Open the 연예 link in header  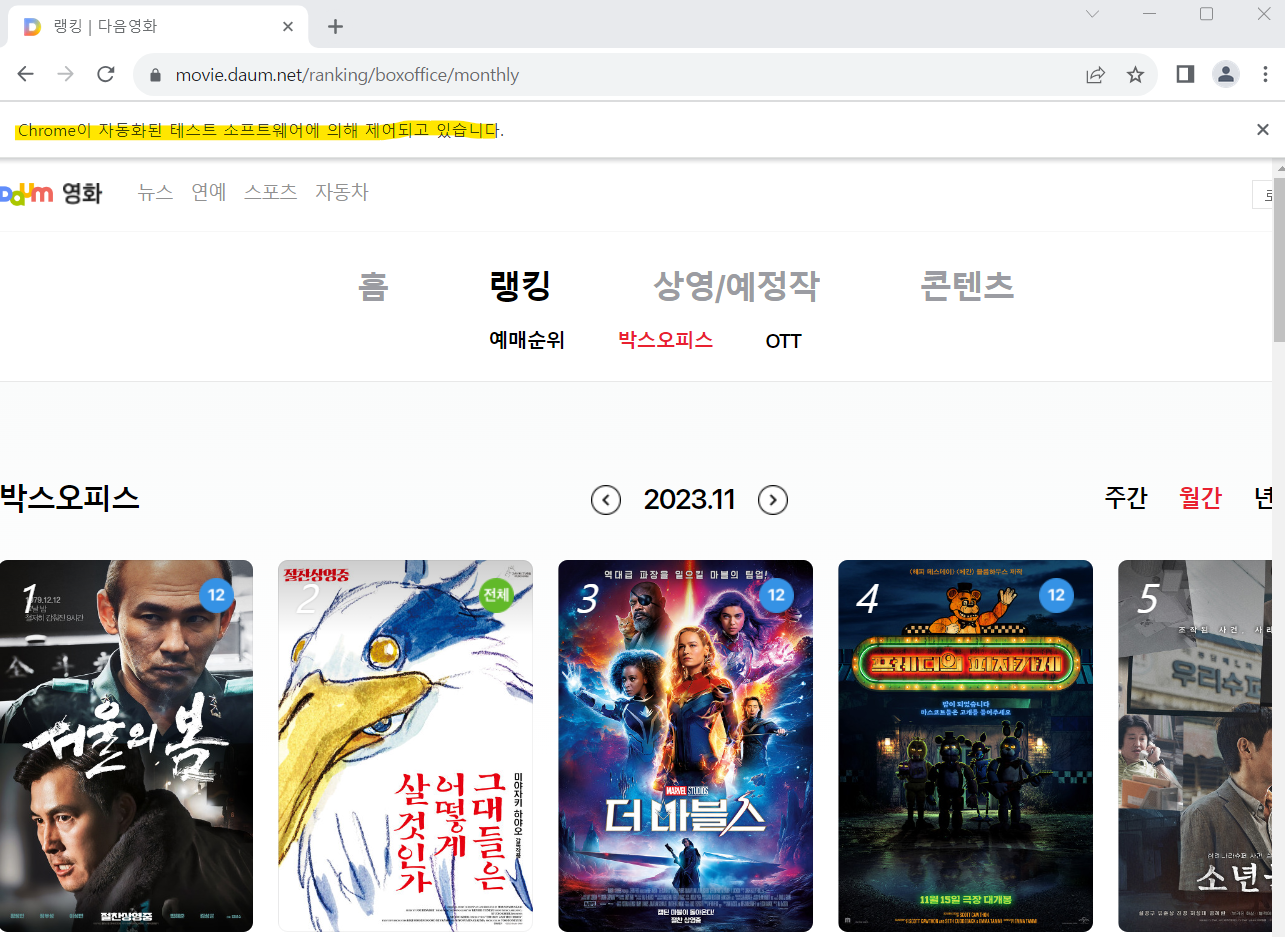[x=209, y=192]
